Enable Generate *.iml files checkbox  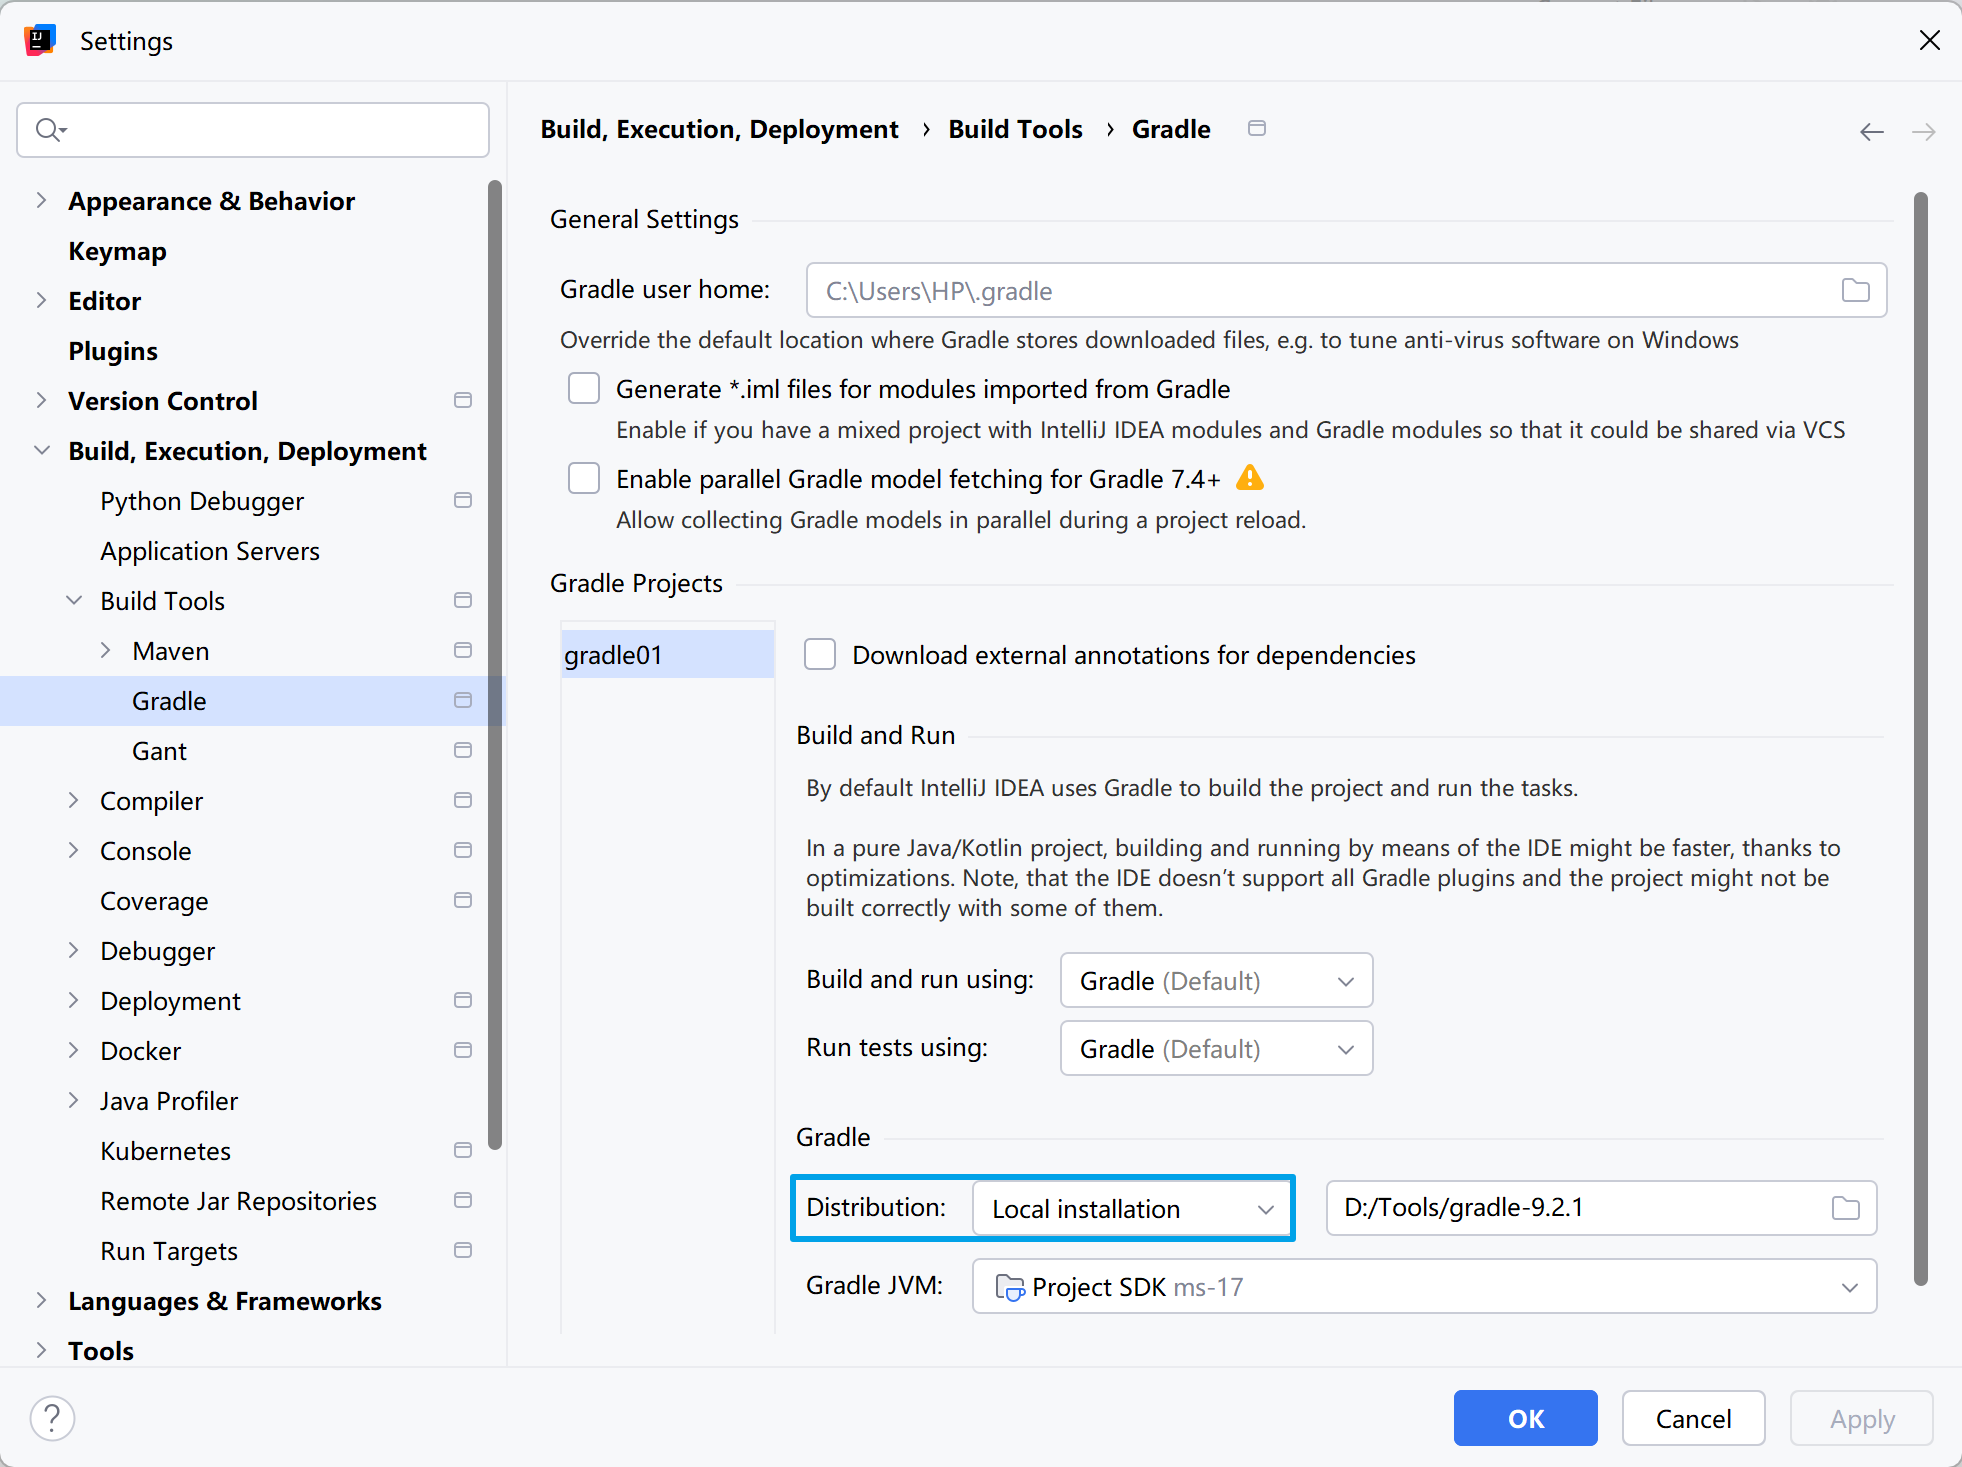pos(584,388)
